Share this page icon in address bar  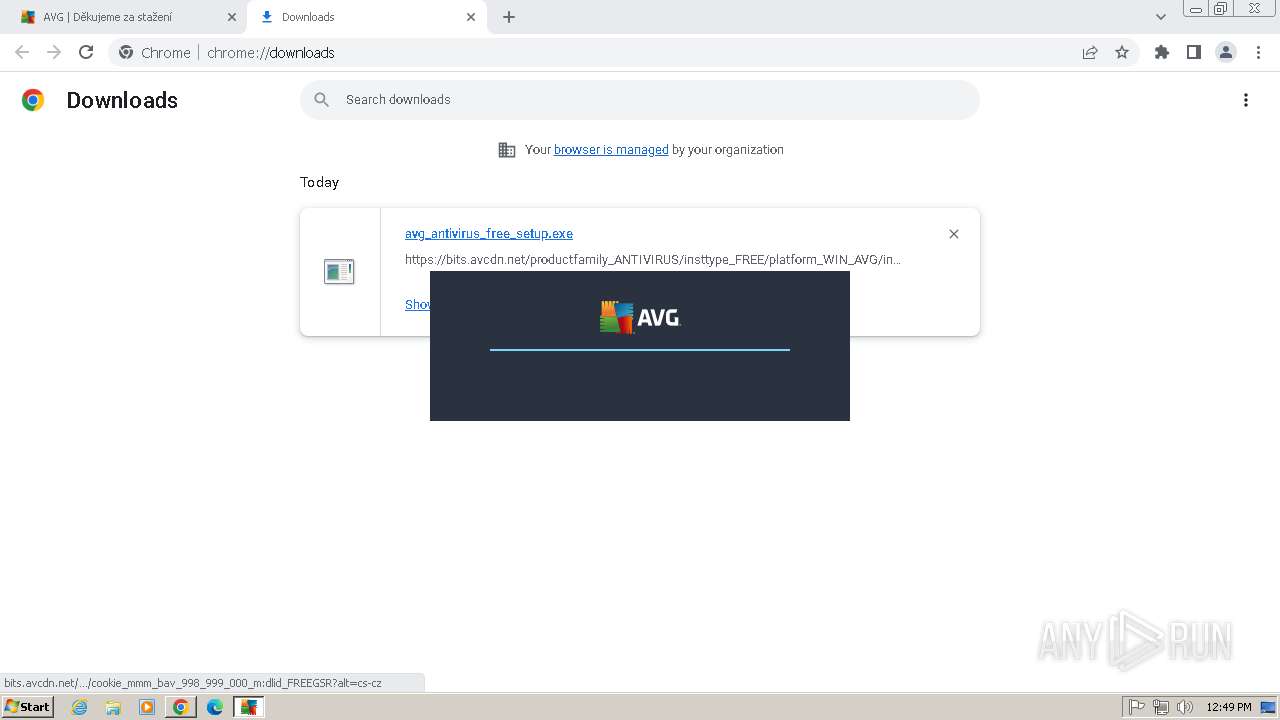pos(1090,53)
